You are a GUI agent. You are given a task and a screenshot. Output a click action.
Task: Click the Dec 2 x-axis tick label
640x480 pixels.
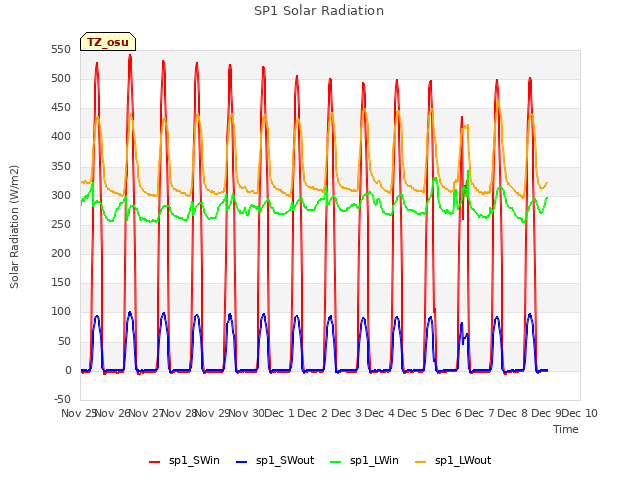pyautogui.click(x=313, y=413)
